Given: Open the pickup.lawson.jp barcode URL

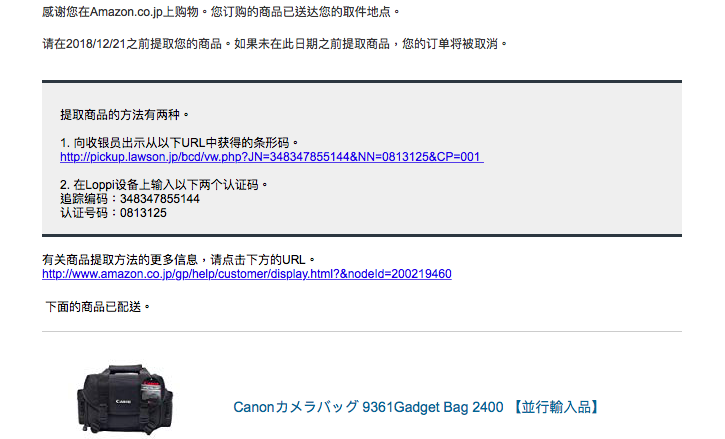Looking at the screenshot, I should point(271,157).
